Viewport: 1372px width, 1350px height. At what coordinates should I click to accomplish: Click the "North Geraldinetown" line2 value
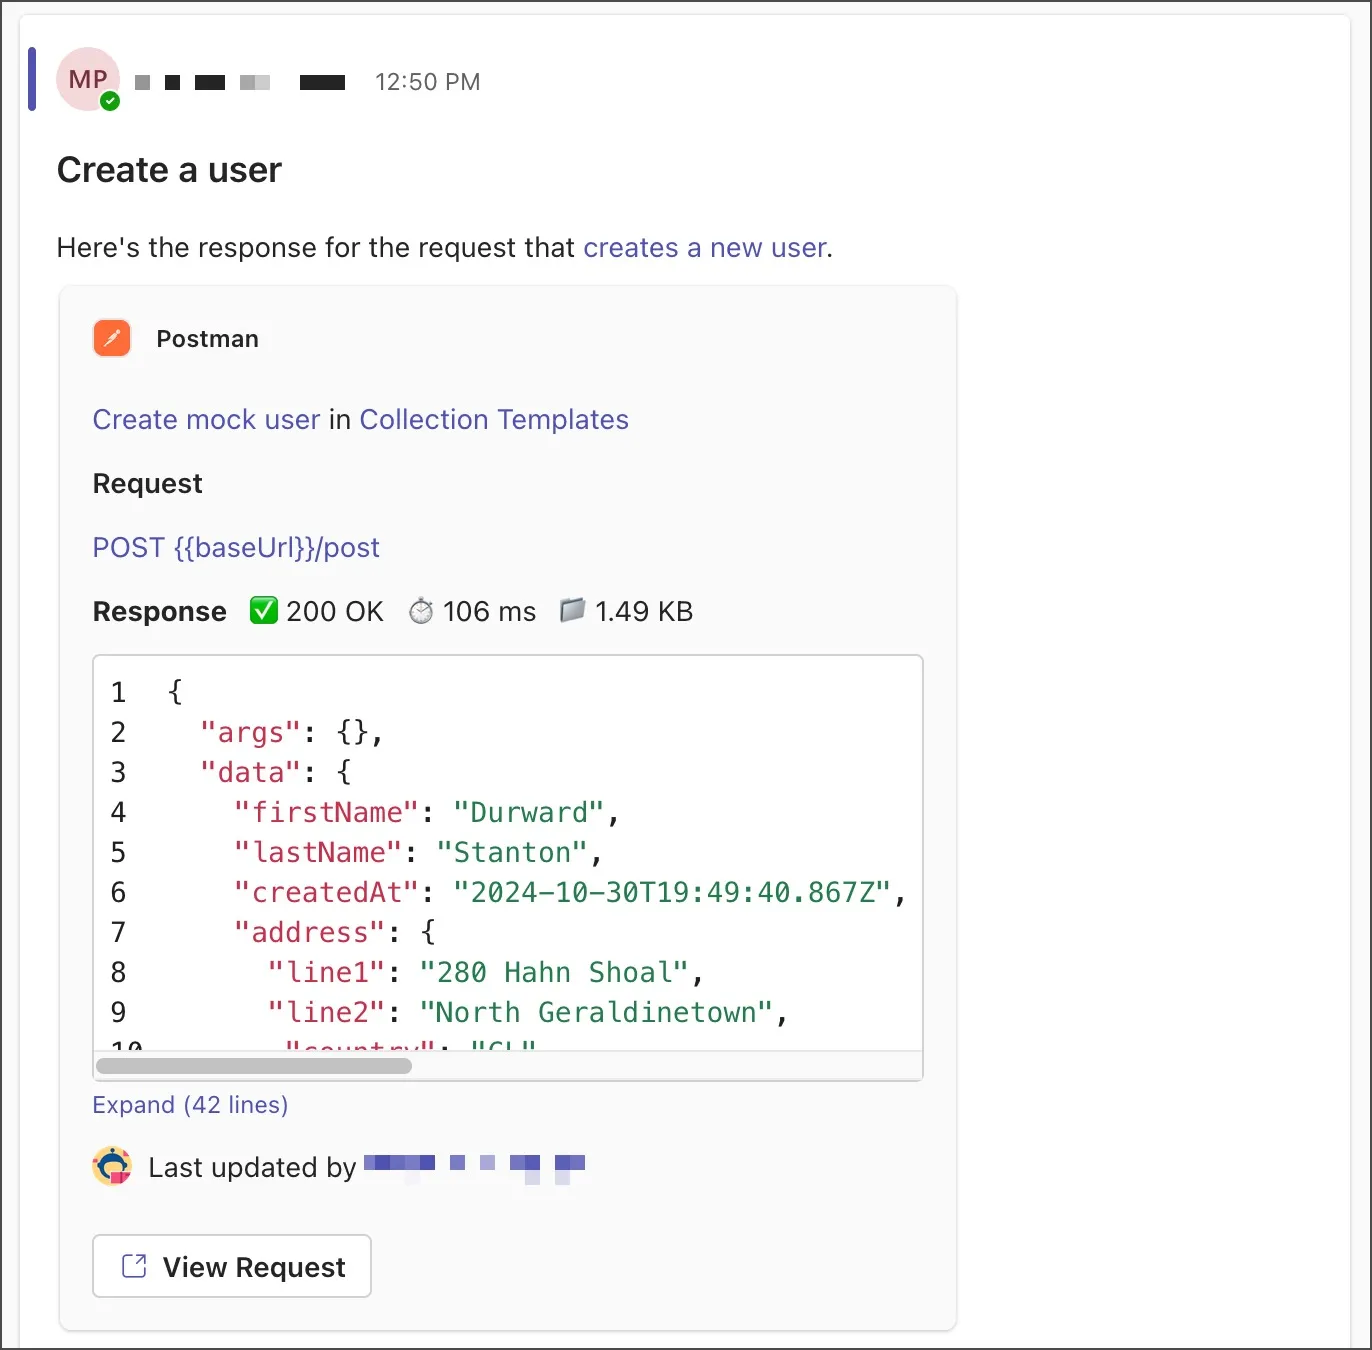[x=596, y=1012]
